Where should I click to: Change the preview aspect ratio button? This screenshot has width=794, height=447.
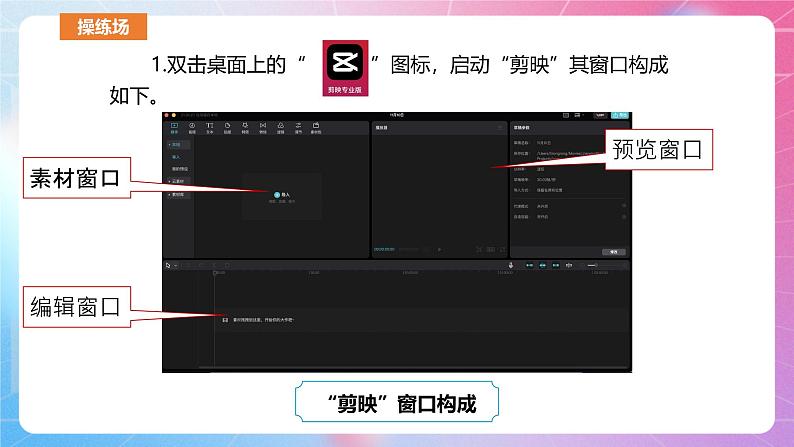click(491, 250)
